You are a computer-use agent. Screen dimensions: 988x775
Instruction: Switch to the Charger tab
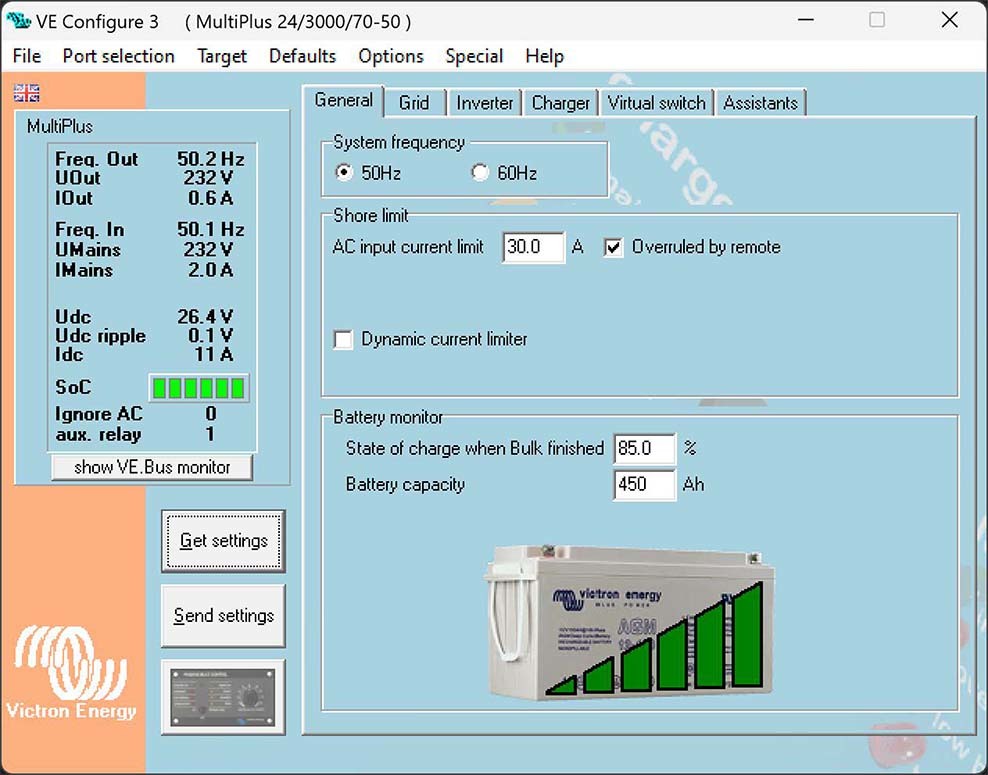560,103
